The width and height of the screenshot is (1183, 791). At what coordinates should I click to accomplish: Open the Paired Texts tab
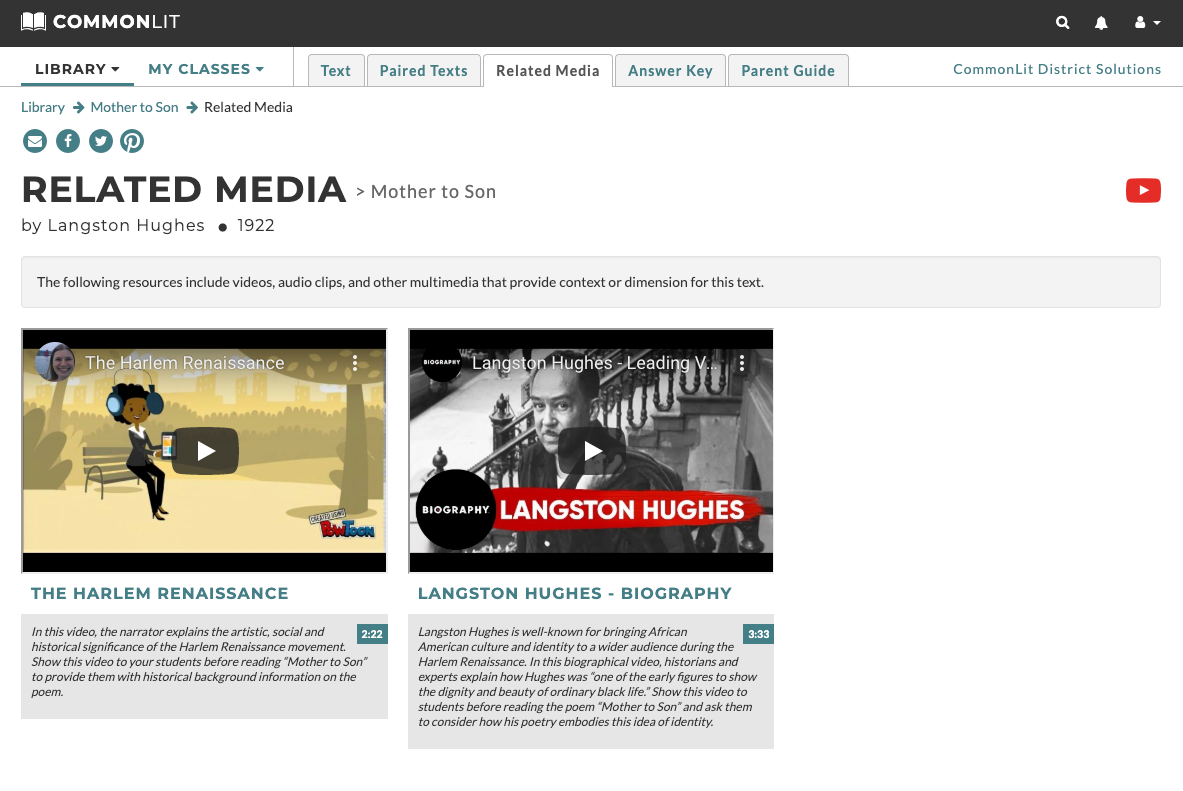pyautogui.click(x=423, y=70)
